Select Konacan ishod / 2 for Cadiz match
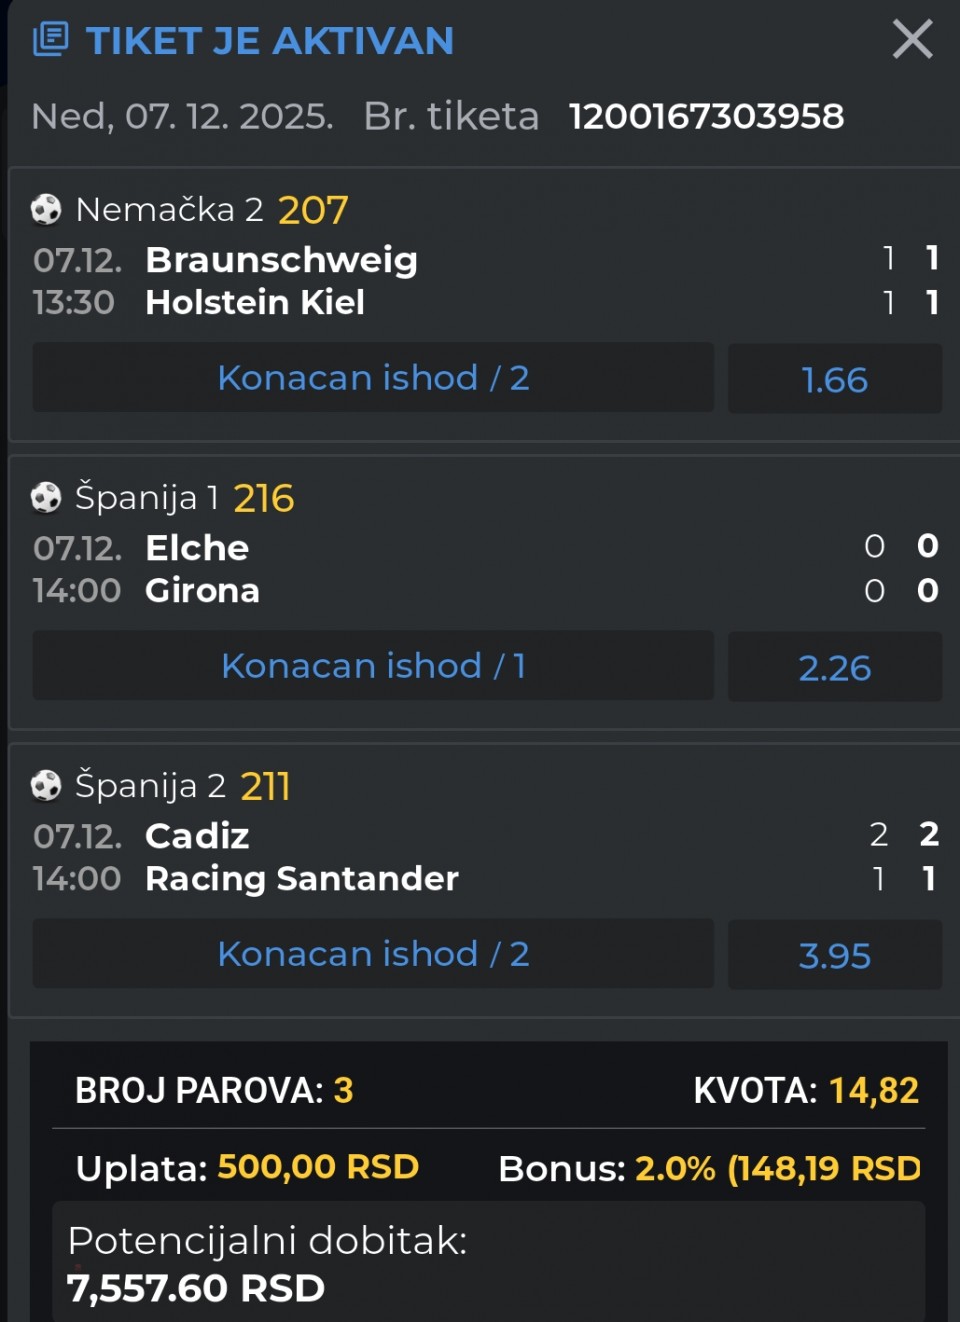Image resolution: width=960 pixels, height=1322 pixels. (x=373, y=954)
